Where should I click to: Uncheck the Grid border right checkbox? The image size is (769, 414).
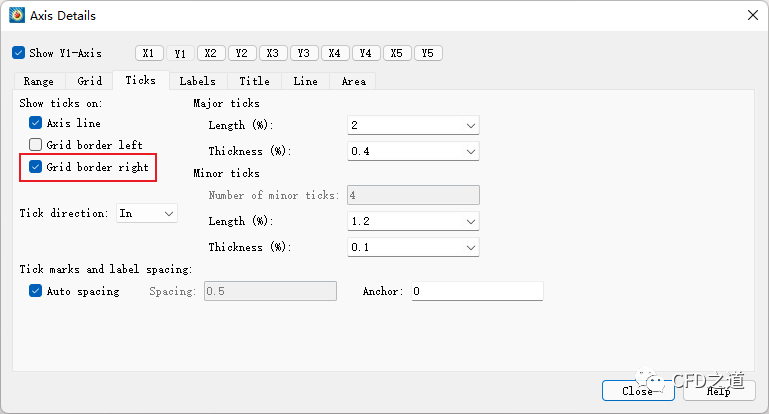(x=36, y=167)
